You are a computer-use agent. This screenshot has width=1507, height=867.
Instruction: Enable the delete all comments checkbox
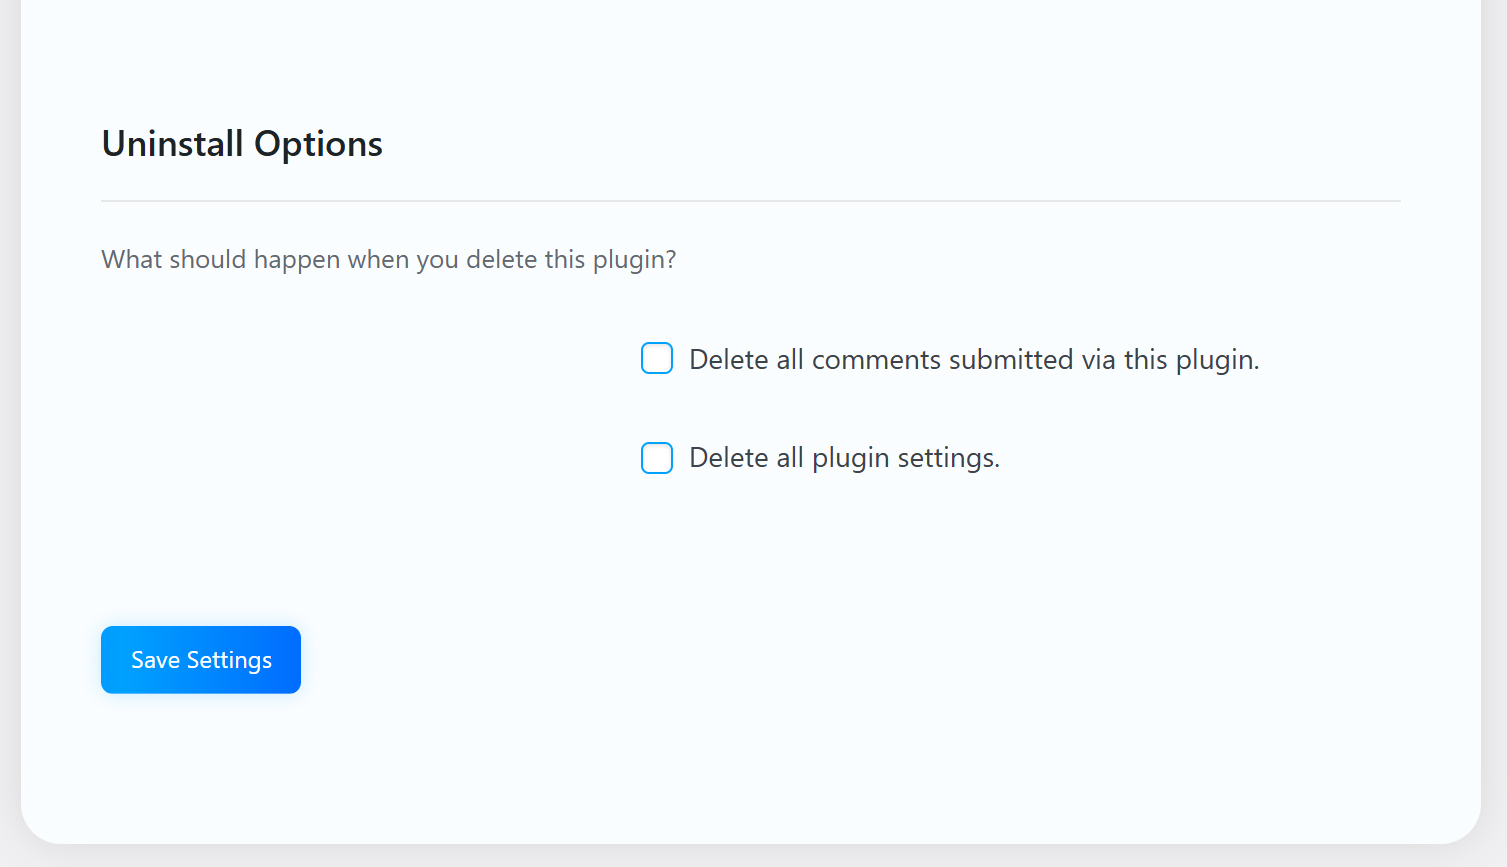coord(657,358)
